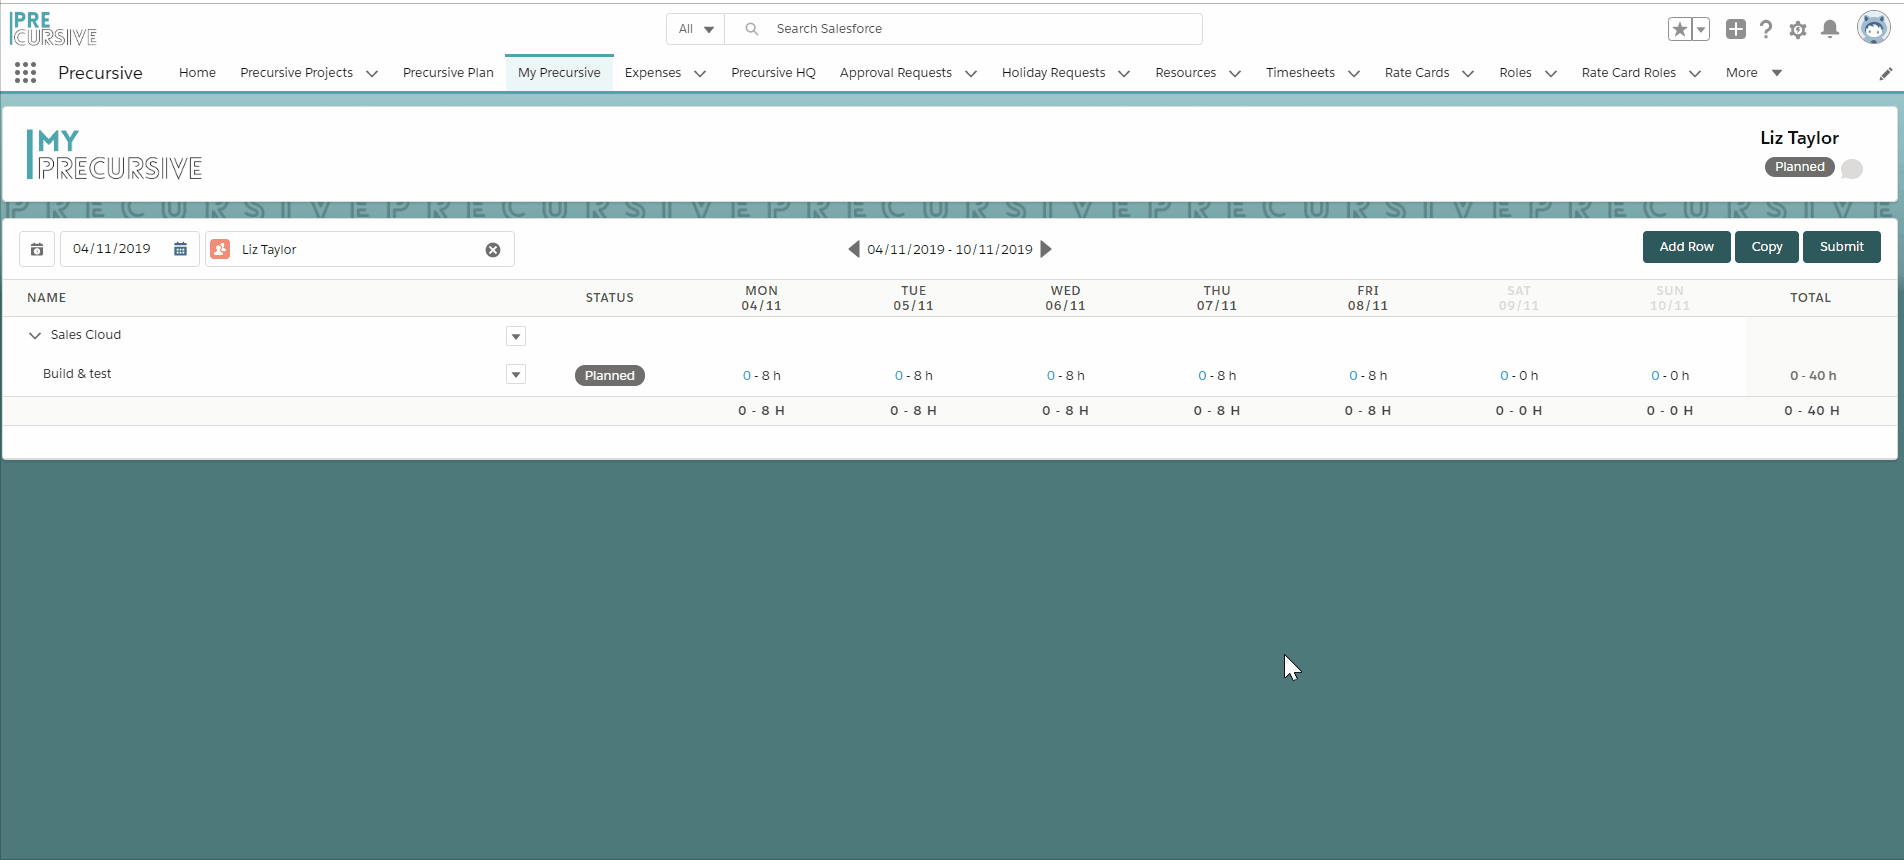The width and height of the screenshot is (1904, 860).
Task: Click the resource person icon beside Liz Taylor
Action: point(220,249)
